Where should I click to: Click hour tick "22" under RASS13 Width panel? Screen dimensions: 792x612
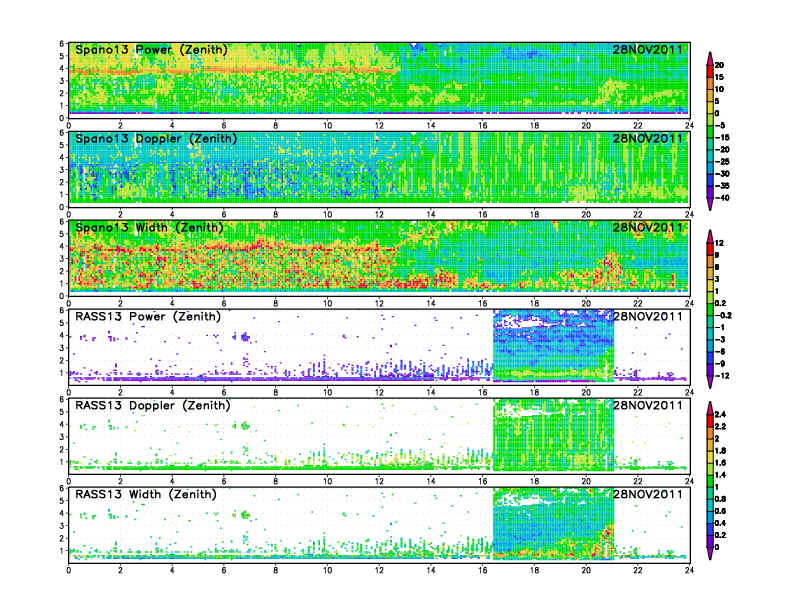(x=637, y=570)
